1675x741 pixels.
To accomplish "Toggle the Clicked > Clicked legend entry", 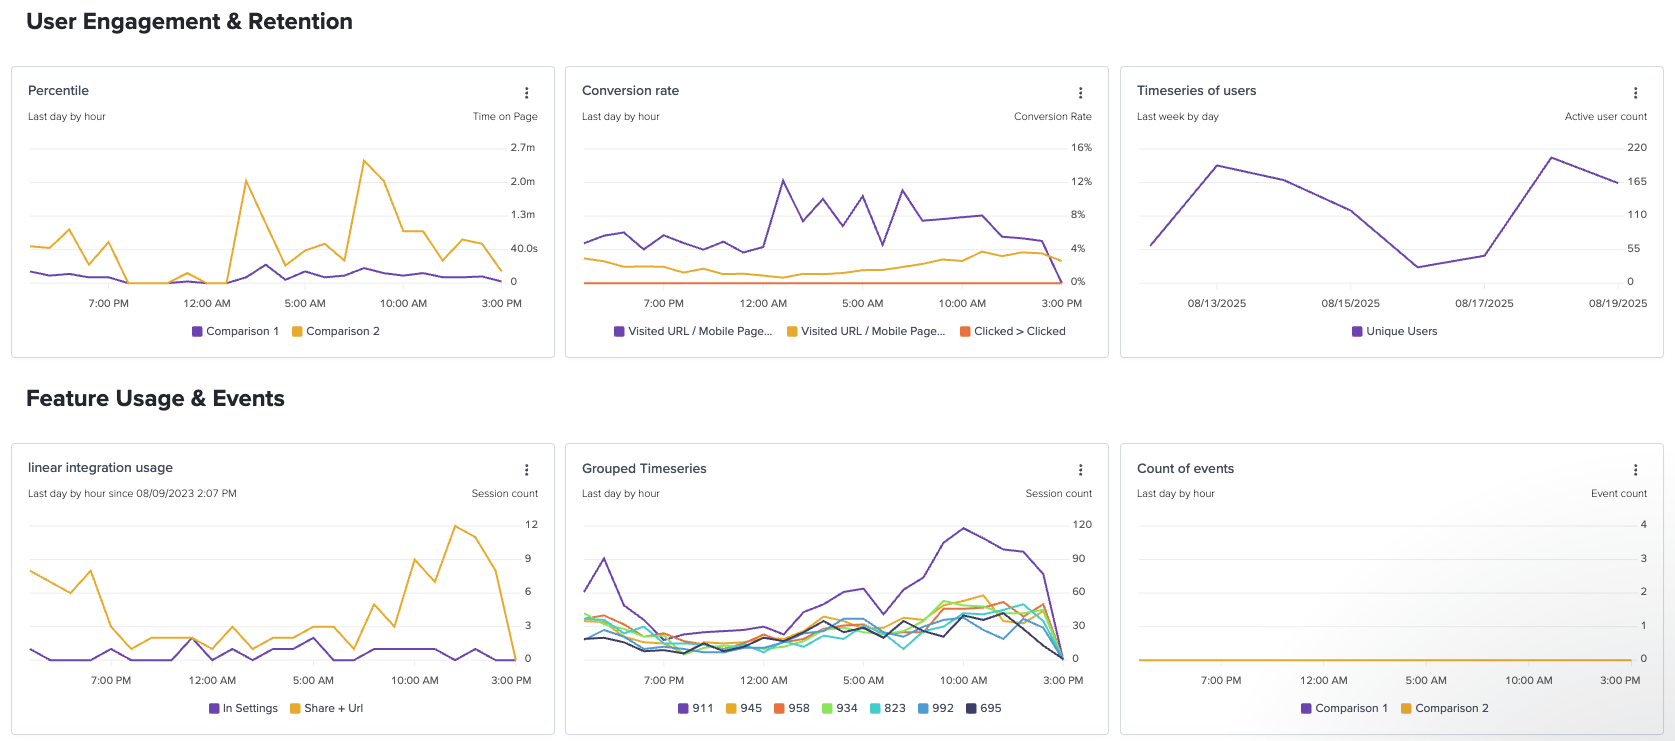I will pyautogui.click(x=1013, y=331).
